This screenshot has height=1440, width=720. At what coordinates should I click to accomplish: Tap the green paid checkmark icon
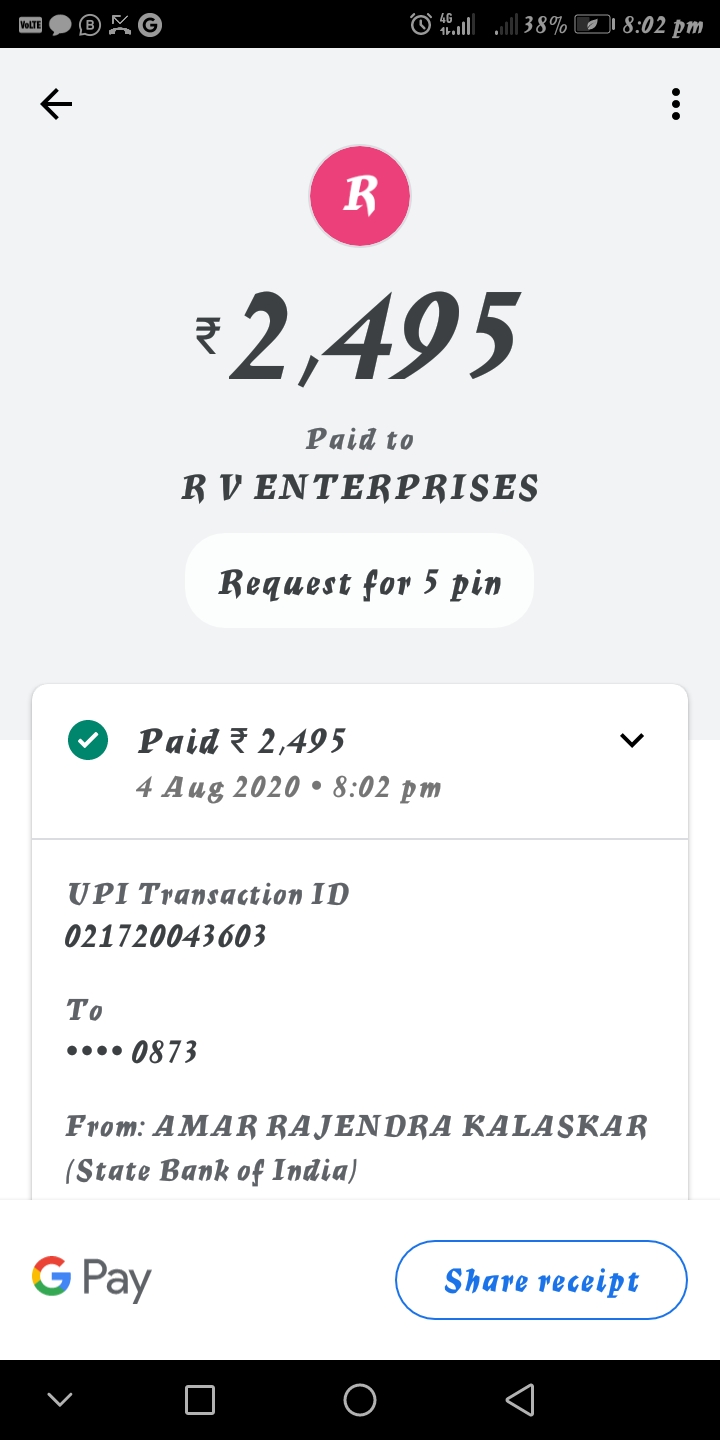pos(88,741)
